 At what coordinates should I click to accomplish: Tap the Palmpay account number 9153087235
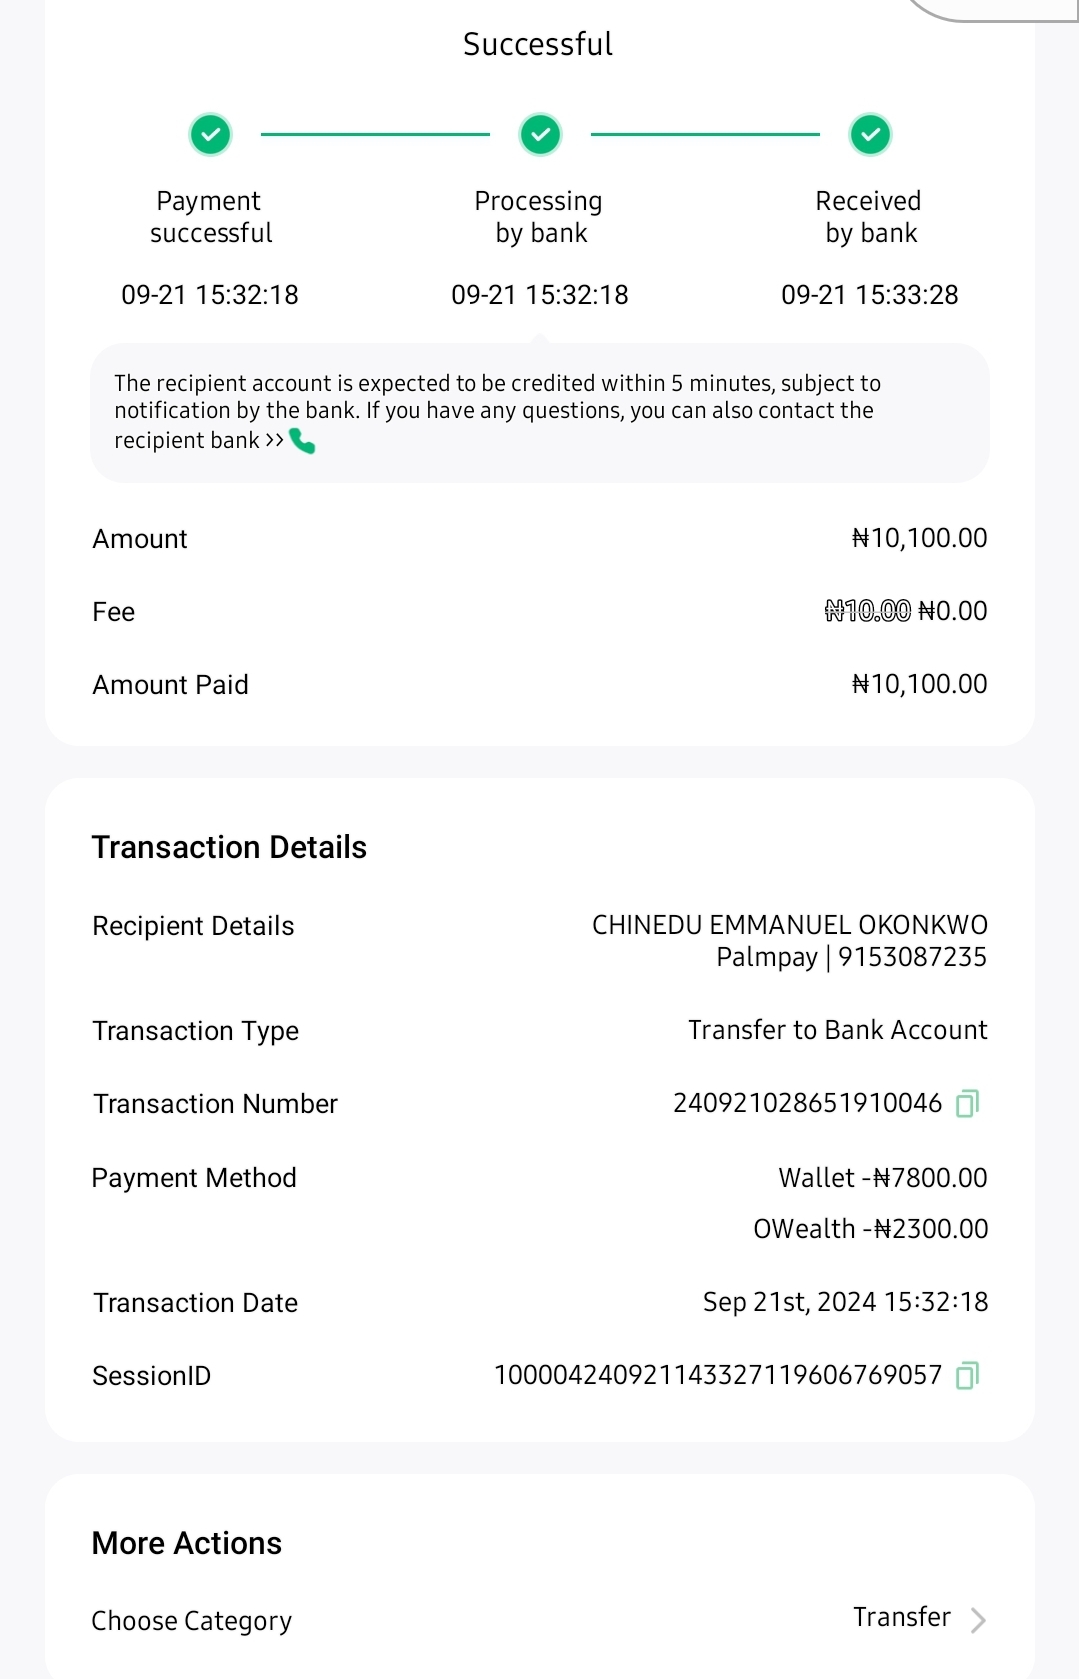click(912, 957)
